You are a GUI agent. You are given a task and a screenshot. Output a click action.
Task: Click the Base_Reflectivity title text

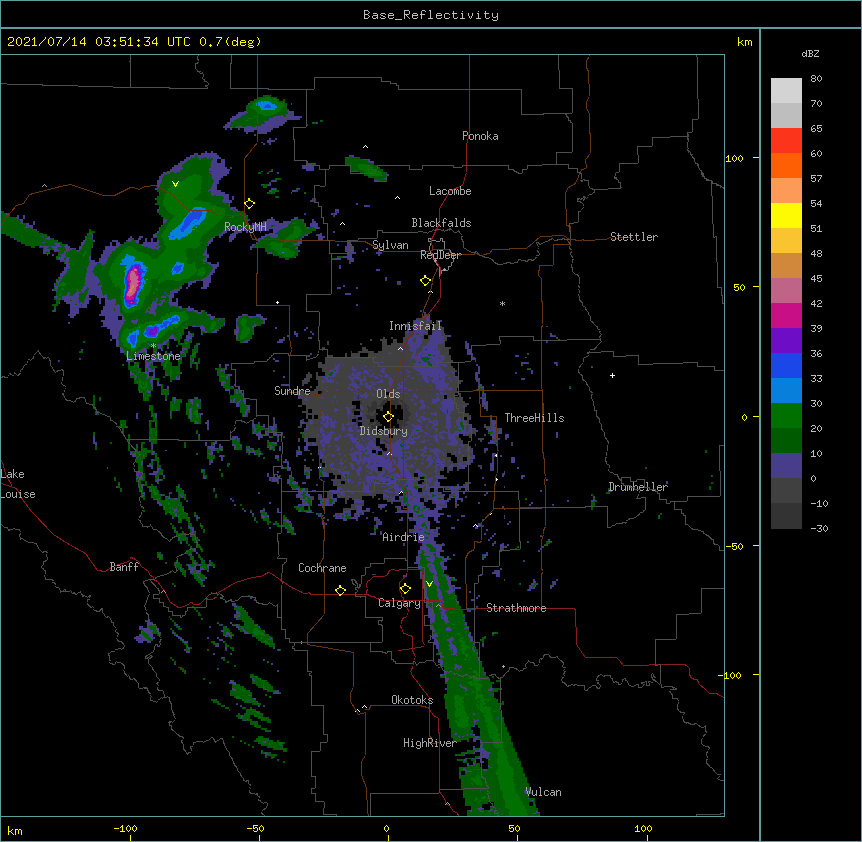(430, 15)
